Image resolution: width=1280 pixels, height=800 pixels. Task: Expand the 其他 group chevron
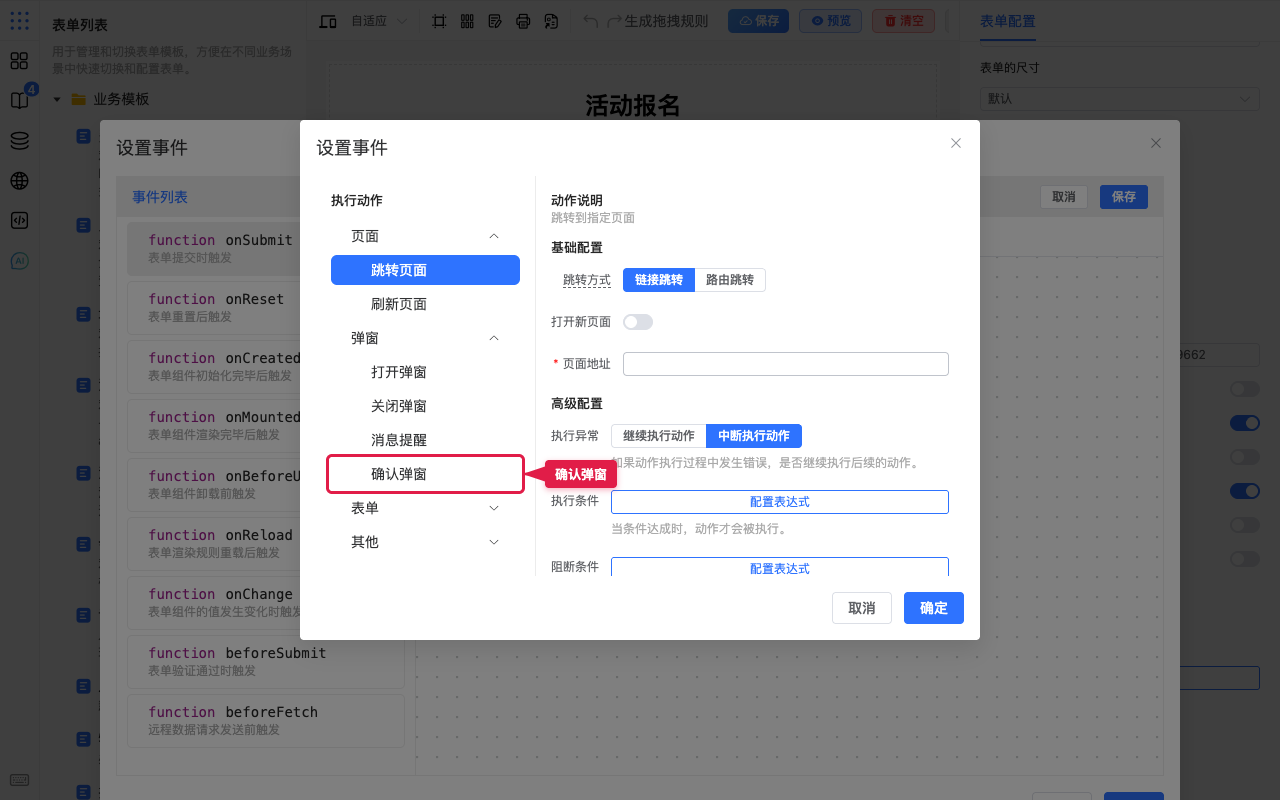(494, 542)
